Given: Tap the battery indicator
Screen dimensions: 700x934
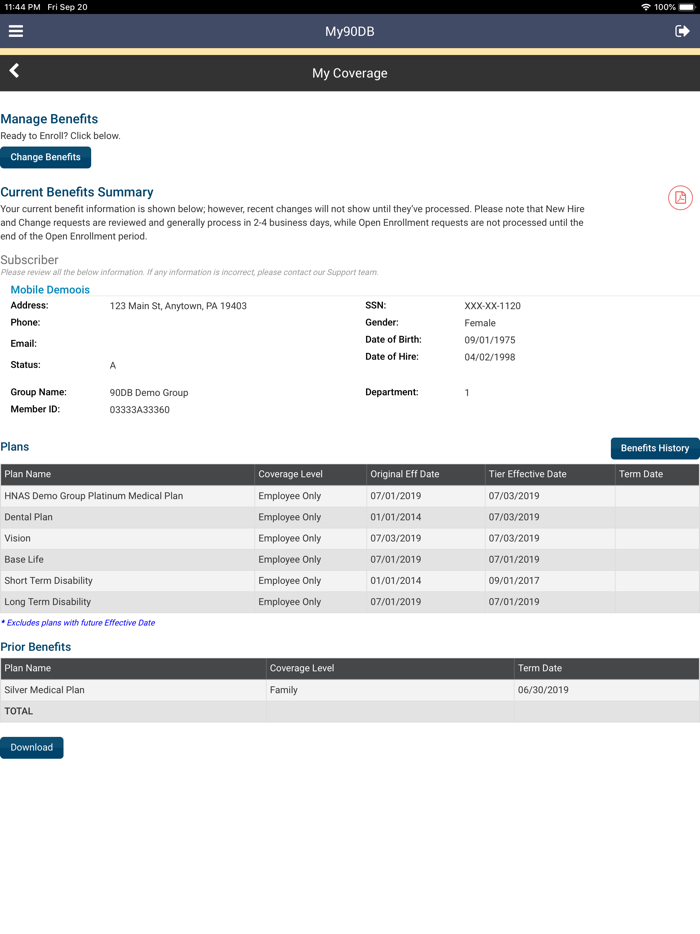Looking at the screenshot, I should point(687,7).
